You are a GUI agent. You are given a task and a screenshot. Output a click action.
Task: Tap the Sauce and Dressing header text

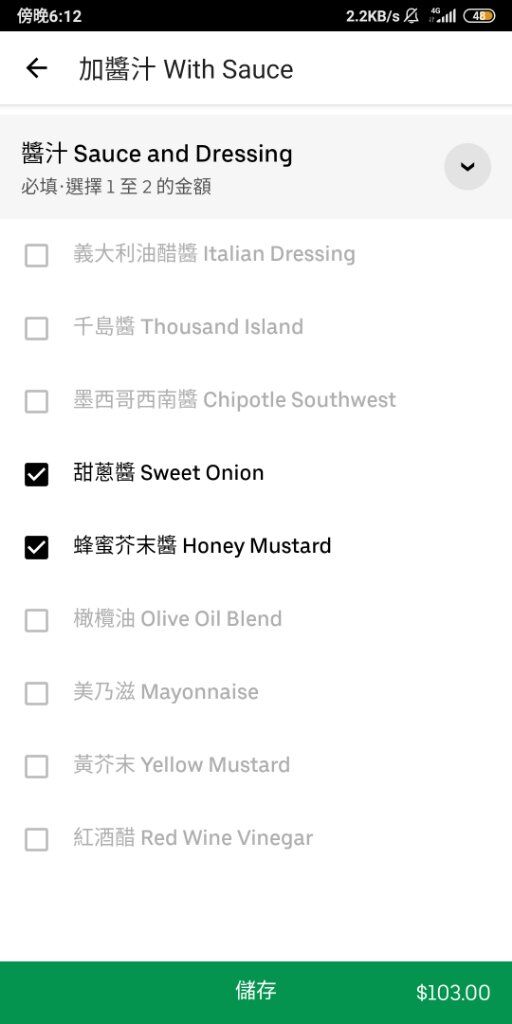[157, 154]
